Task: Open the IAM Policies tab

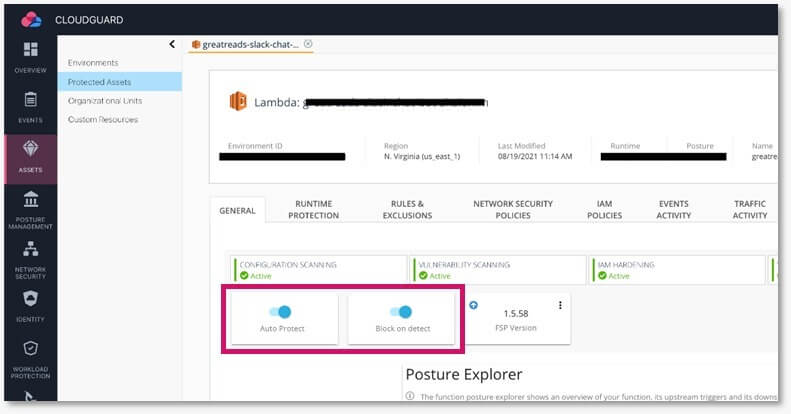Action: click(604, 209)
